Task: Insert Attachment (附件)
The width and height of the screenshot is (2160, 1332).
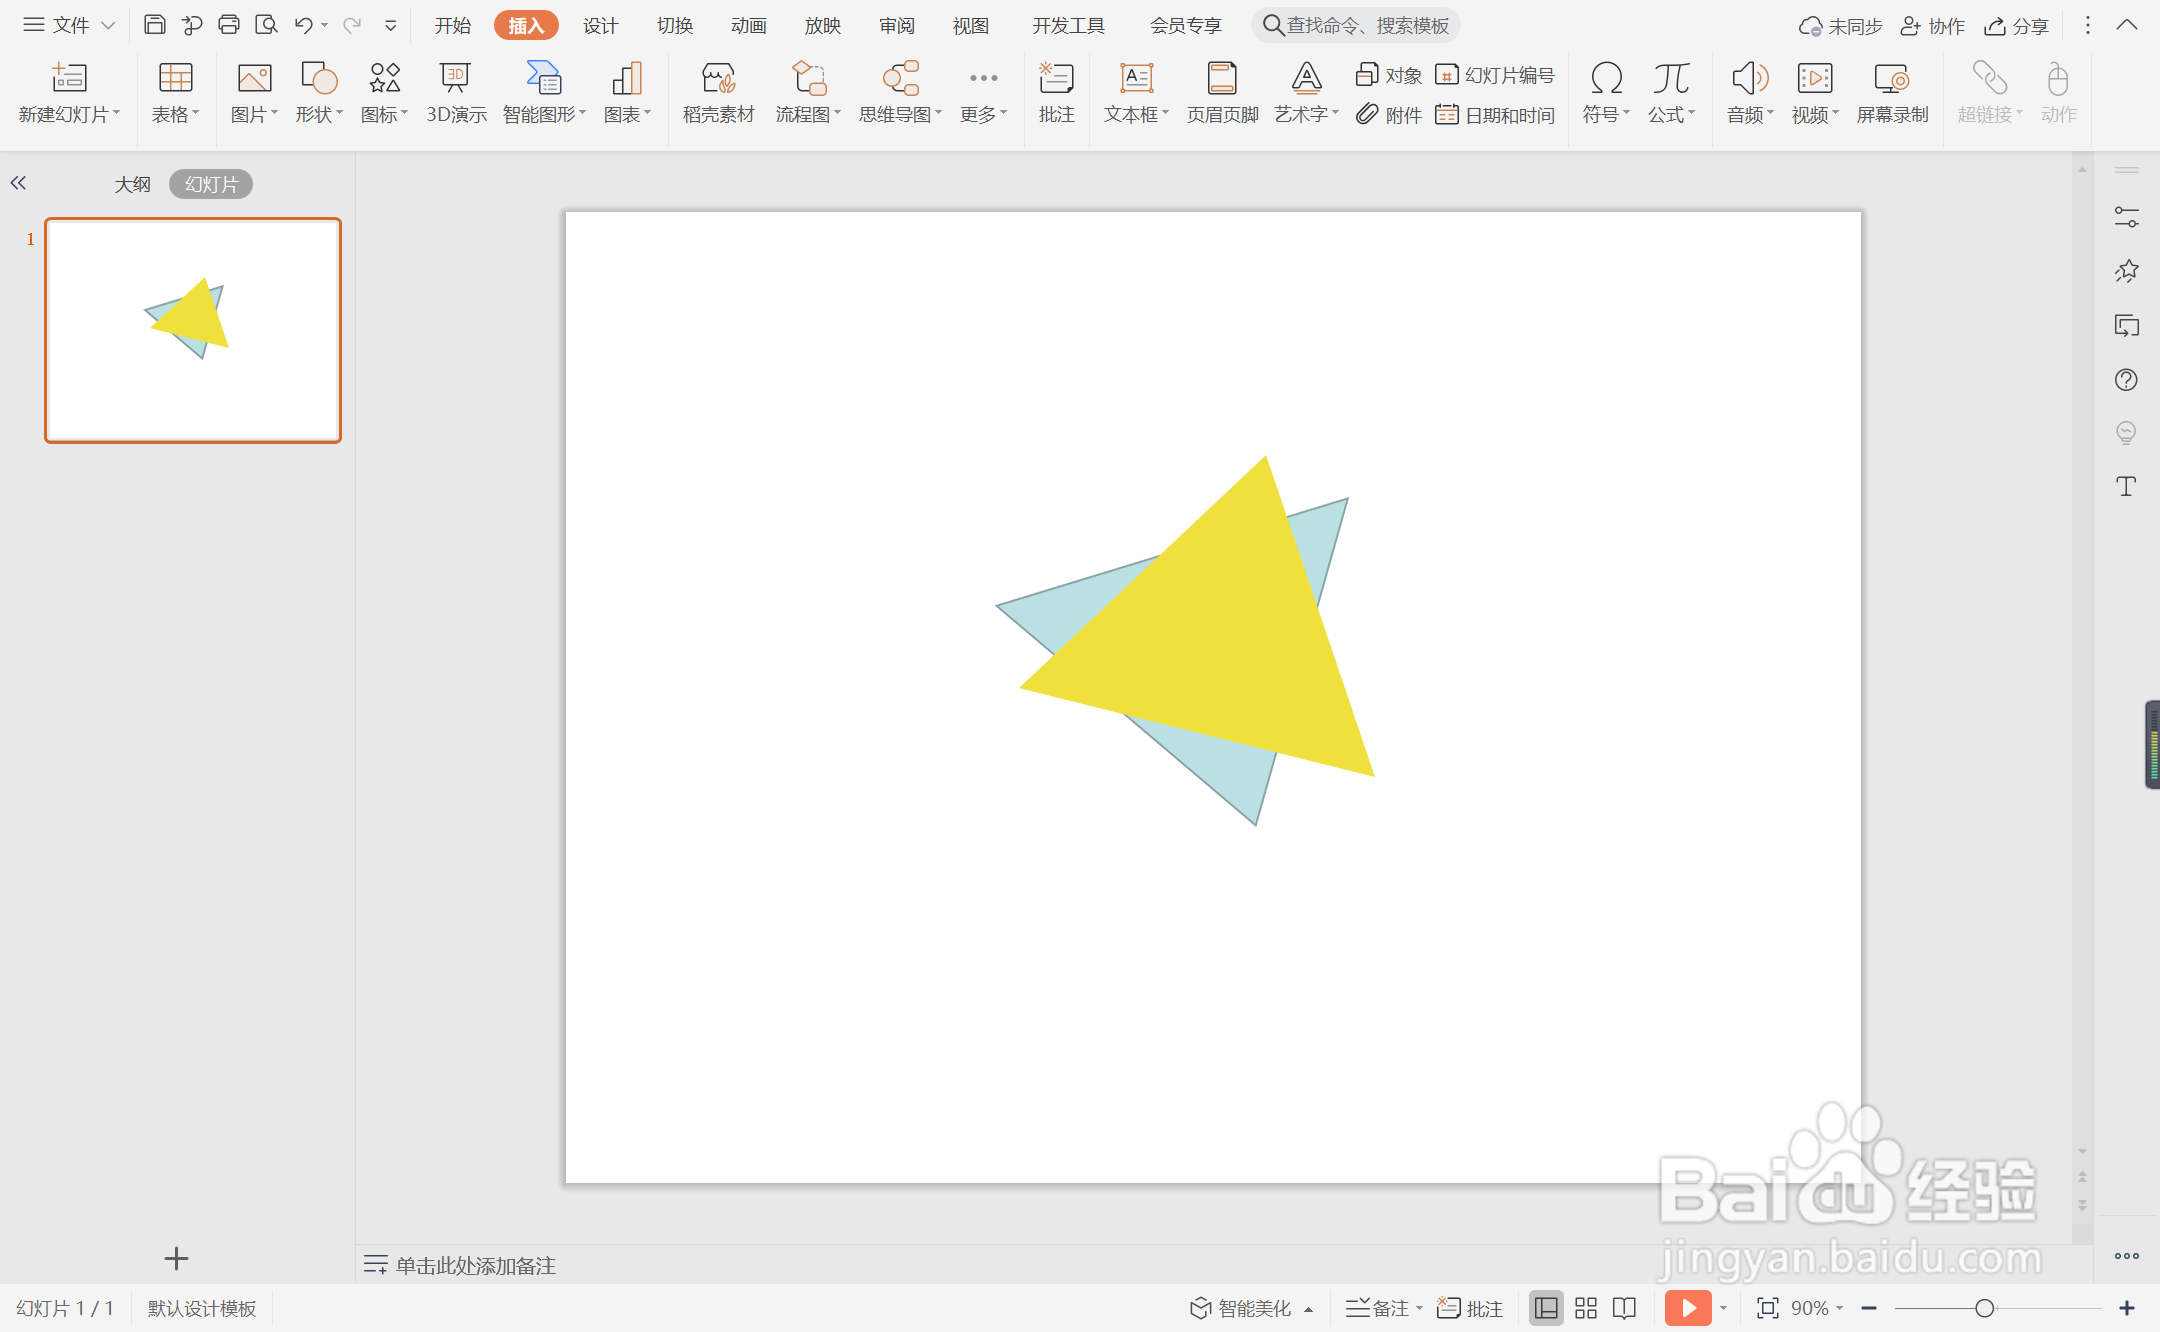Action: tap(1389, 115)
